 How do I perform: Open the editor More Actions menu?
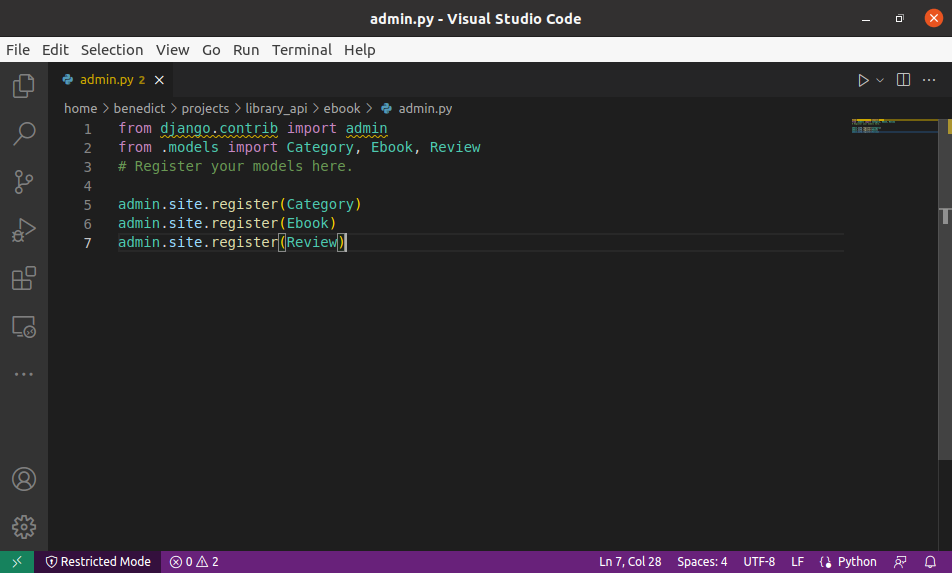pyautogui.click(x=929, y=80)
